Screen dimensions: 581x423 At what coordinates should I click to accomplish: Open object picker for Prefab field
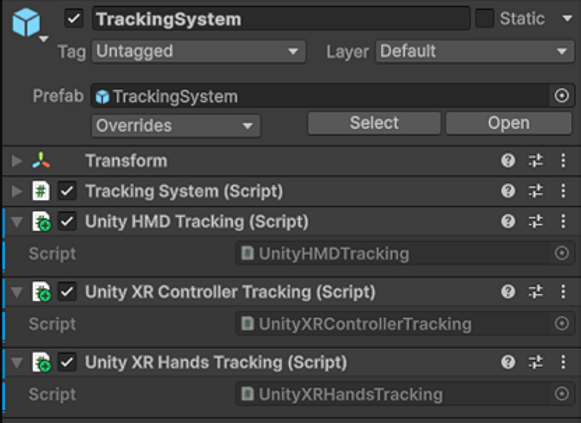coord(562,96)
